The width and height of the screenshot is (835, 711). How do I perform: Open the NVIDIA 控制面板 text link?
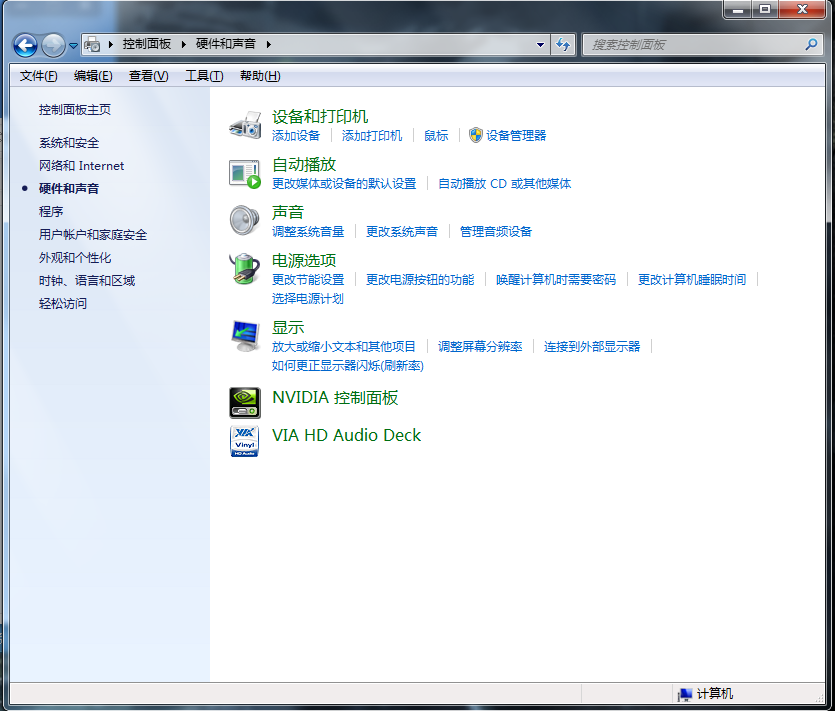(x=335, y=398)
